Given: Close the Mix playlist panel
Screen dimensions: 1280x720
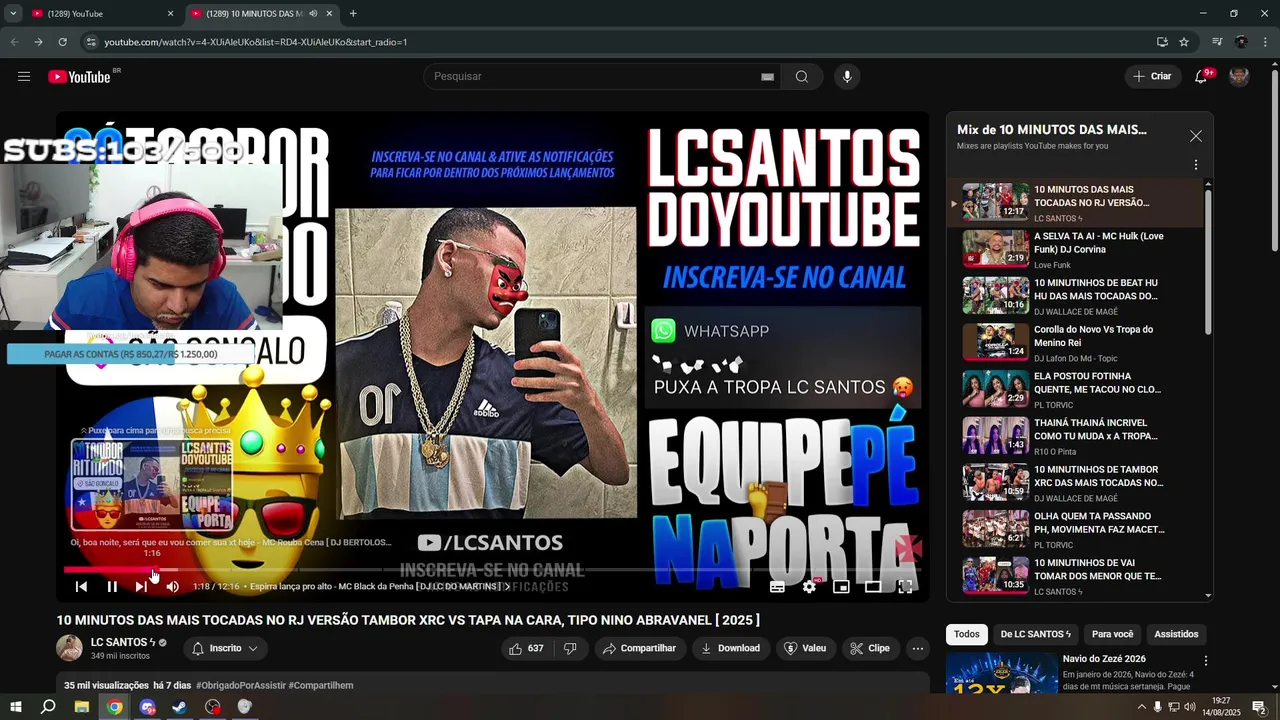Looking at the screenshot, I should pos(1195,136).
